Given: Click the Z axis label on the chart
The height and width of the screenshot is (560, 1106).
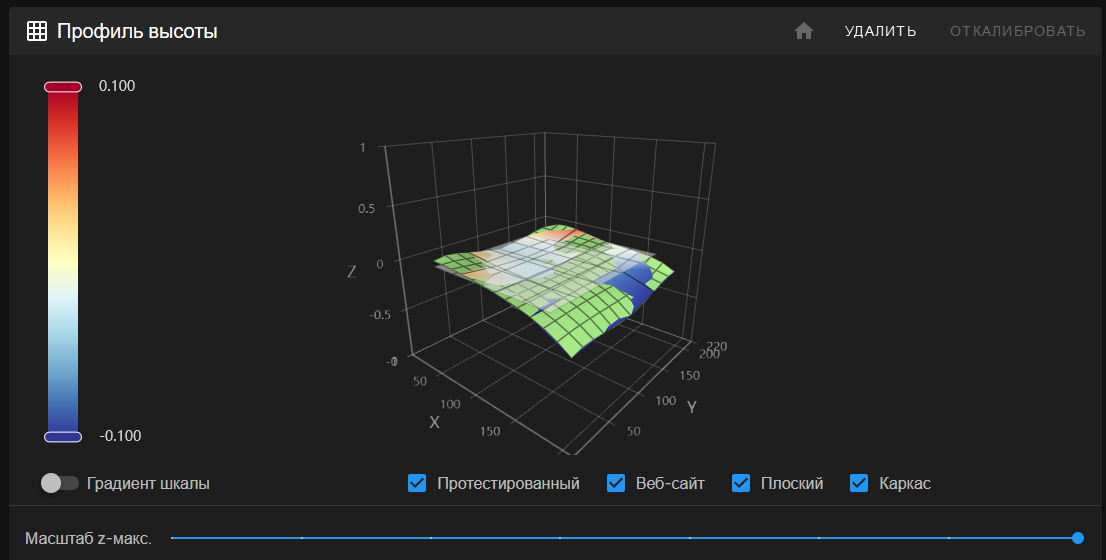Looking at the screenshot, I should 352,271.
